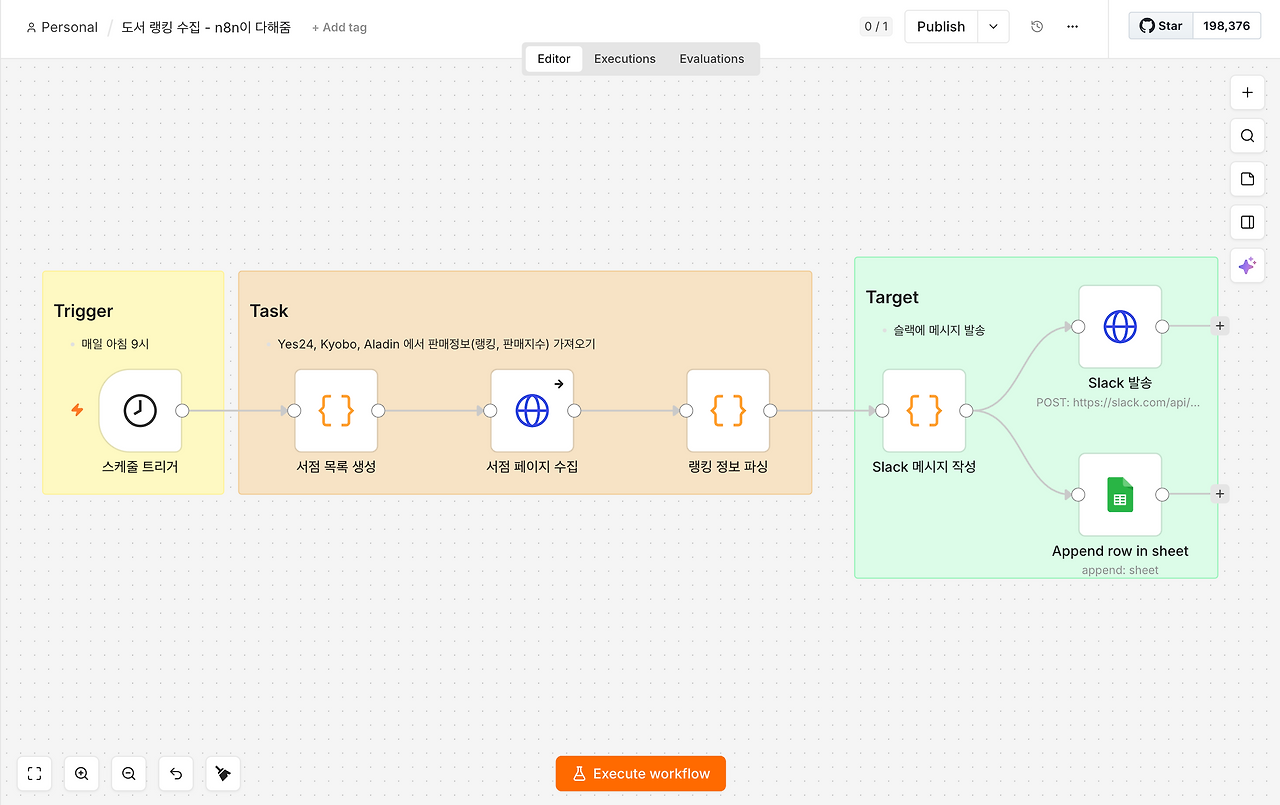Image resolution: width=1280 pixels, height=805 pixels.
Task: Click the zoom in icon
Action: [82, 773]
